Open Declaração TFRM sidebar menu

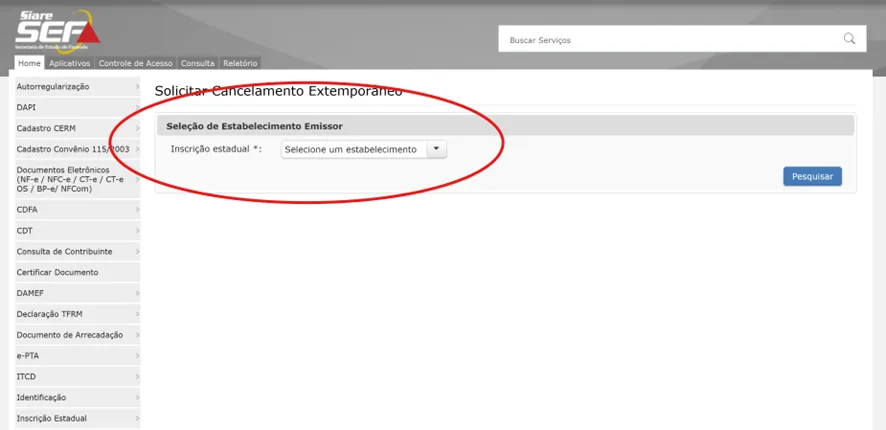tap(78, 314)
